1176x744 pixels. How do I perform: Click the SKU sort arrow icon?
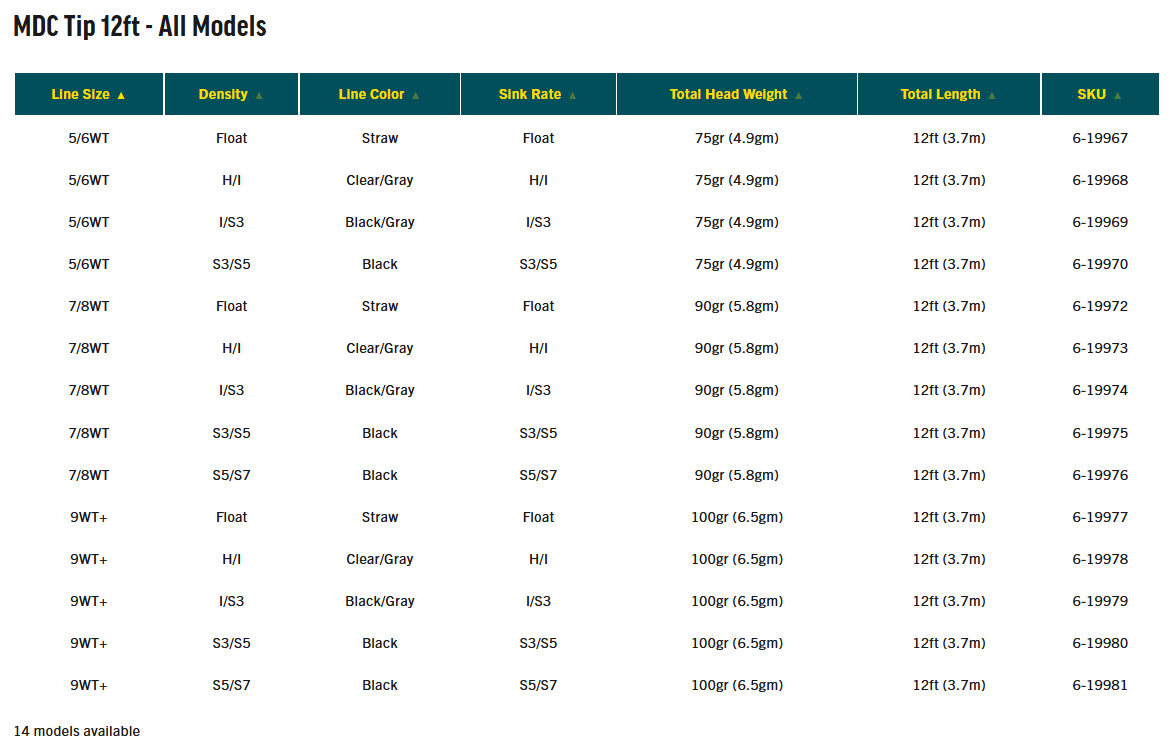(1117, 95)
